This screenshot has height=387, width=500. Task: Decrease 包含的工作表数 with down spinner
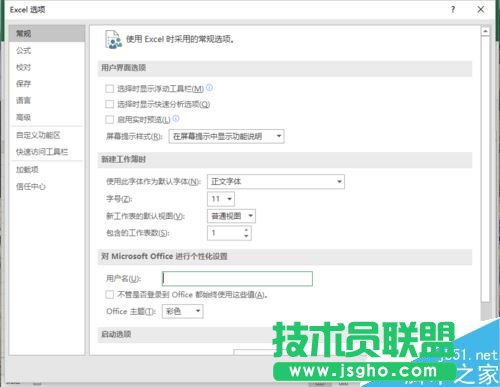(246, 236)
